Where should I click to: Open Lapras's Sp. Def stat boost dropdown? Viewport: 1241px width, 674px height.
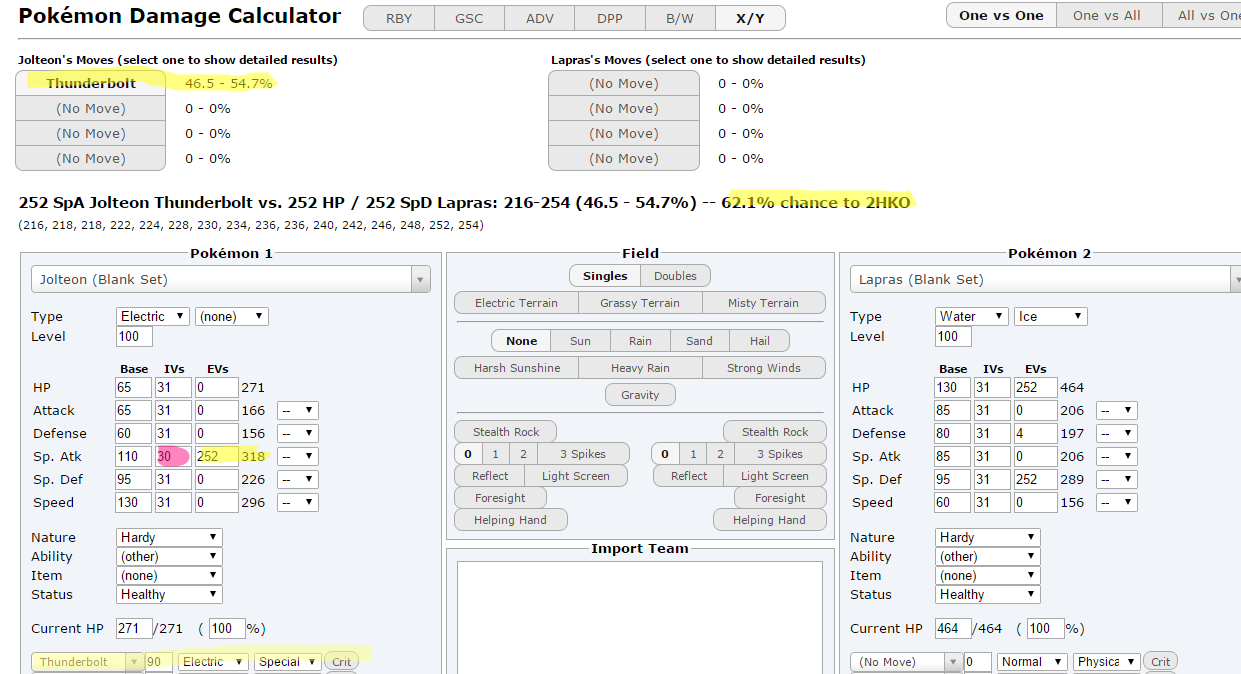click(1117, 479)
